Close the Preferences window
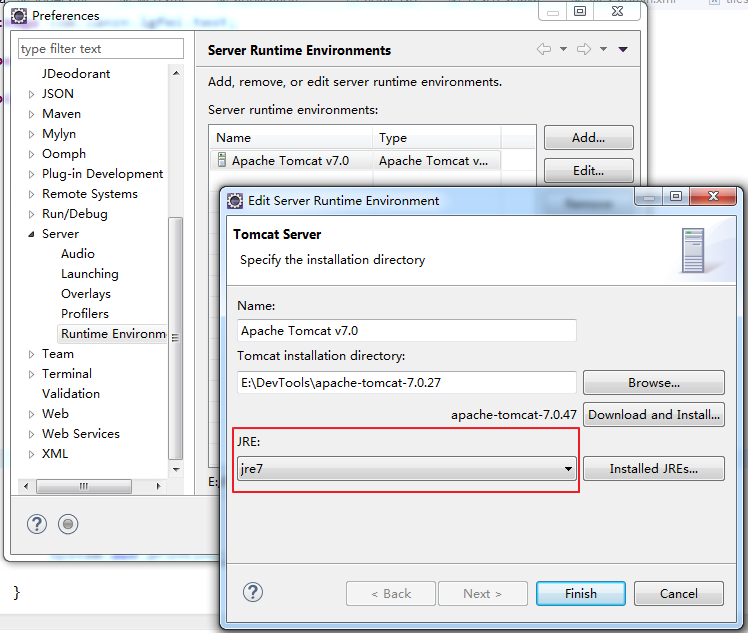Image resolution: width=748 pixels, height=633 pixels. [617, 11]
